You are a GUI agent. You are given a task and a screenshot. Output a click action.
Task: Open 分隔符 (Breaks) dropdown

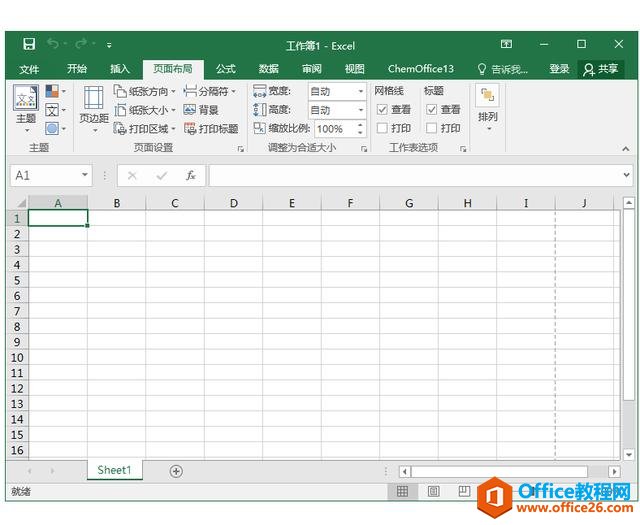coord(210,91)
